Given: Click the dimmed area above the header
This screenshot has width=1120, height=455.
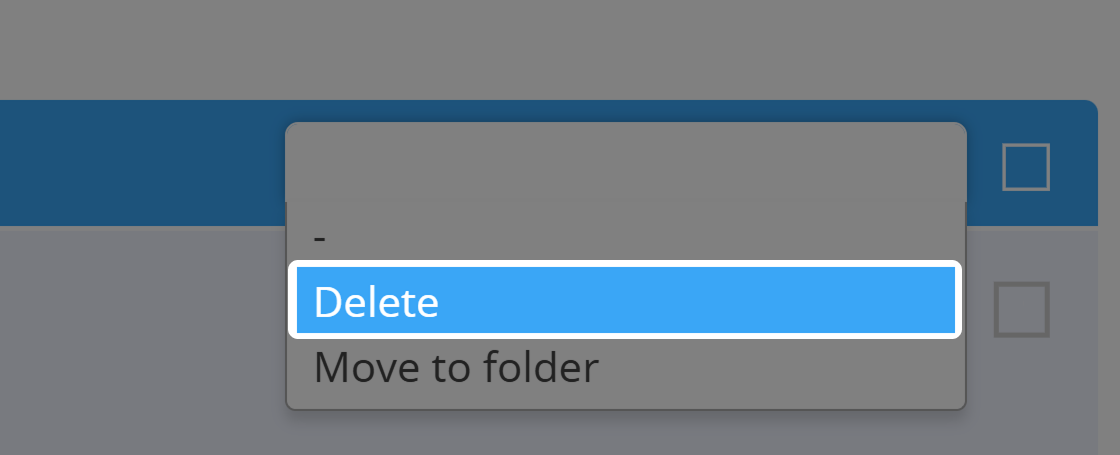Looking at the screenshot, I should click(560, 50).
